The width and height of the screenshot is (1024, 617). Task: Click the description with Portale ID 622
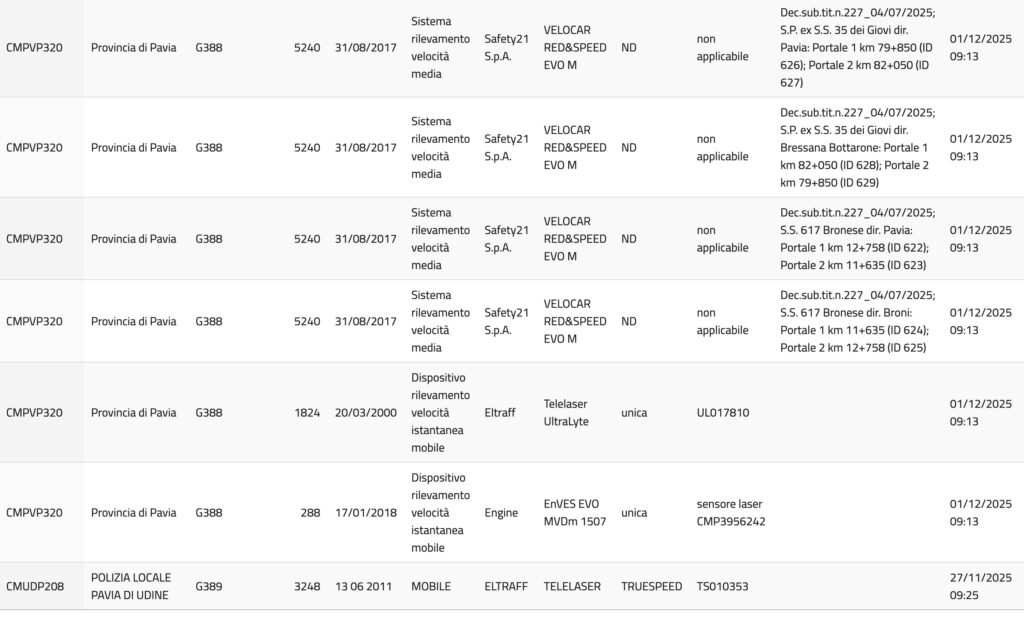coord(857,239)
